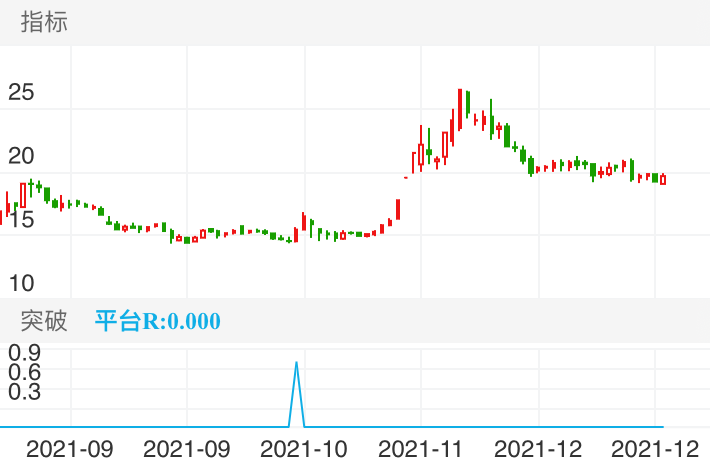Click the 10 price axis label
The width and height of the screenshot is (710, 472).
coord(21,282)
